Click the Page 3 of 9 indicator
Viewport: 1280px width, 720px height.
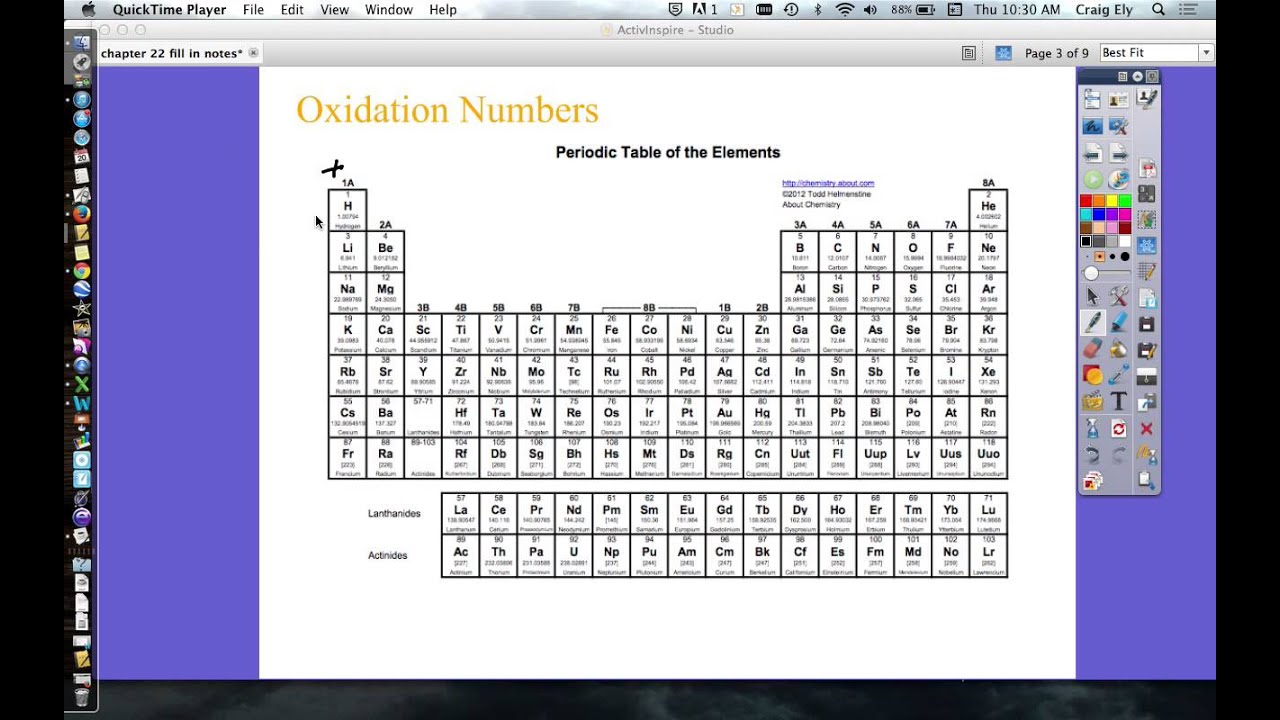(x=1057, y=53)
